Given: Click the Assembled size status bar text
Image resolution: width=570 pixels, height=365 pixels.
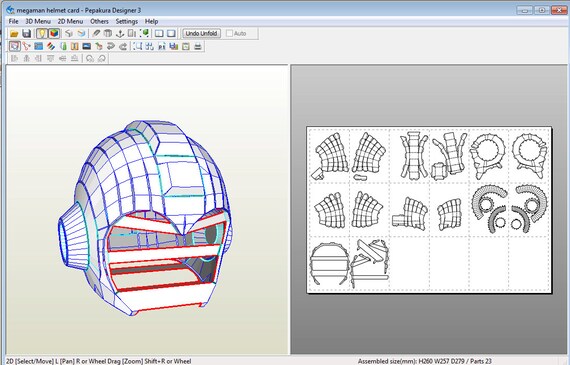Looking at the screenshot, I should [x=425, y=361].
